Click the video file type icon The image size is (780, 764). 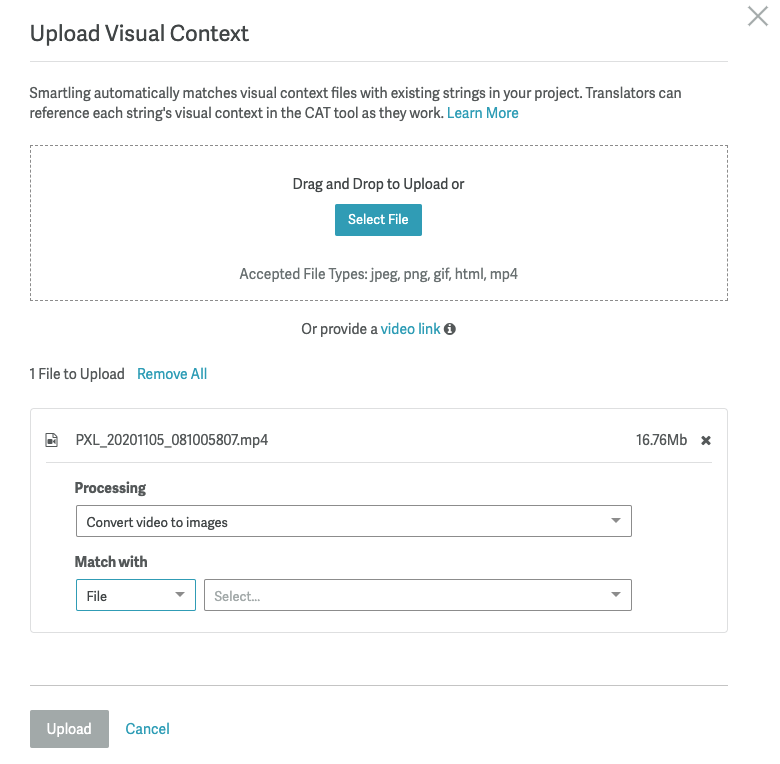pos(52,440)
